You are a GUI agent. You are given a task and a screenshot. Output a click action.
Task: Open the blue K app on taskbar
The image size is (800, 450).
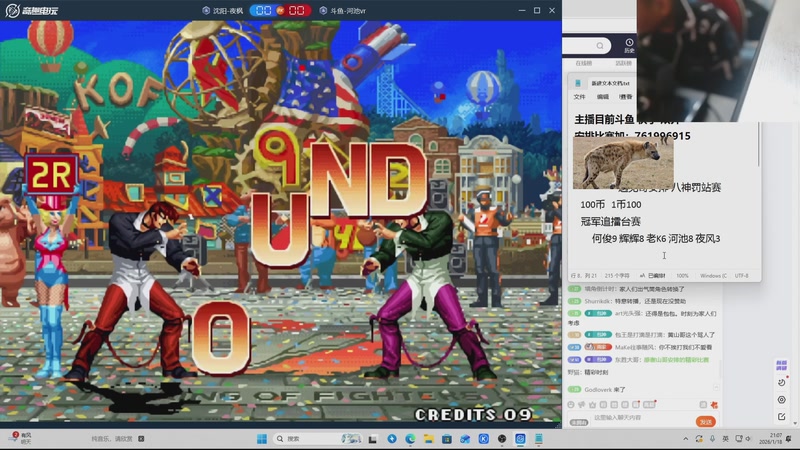pyautogui.click(x=484, y=439)
